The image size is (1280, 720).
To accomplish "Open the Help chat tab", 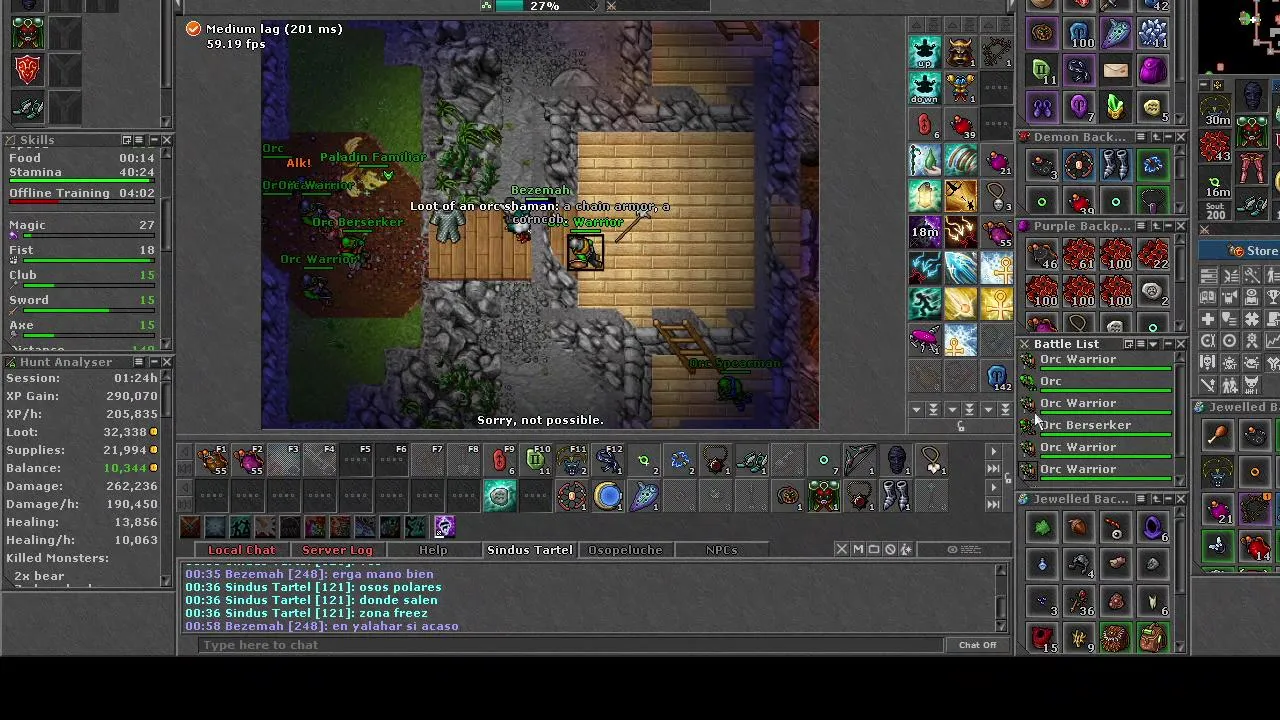I will pyautogui.click(x=433, y=550).
